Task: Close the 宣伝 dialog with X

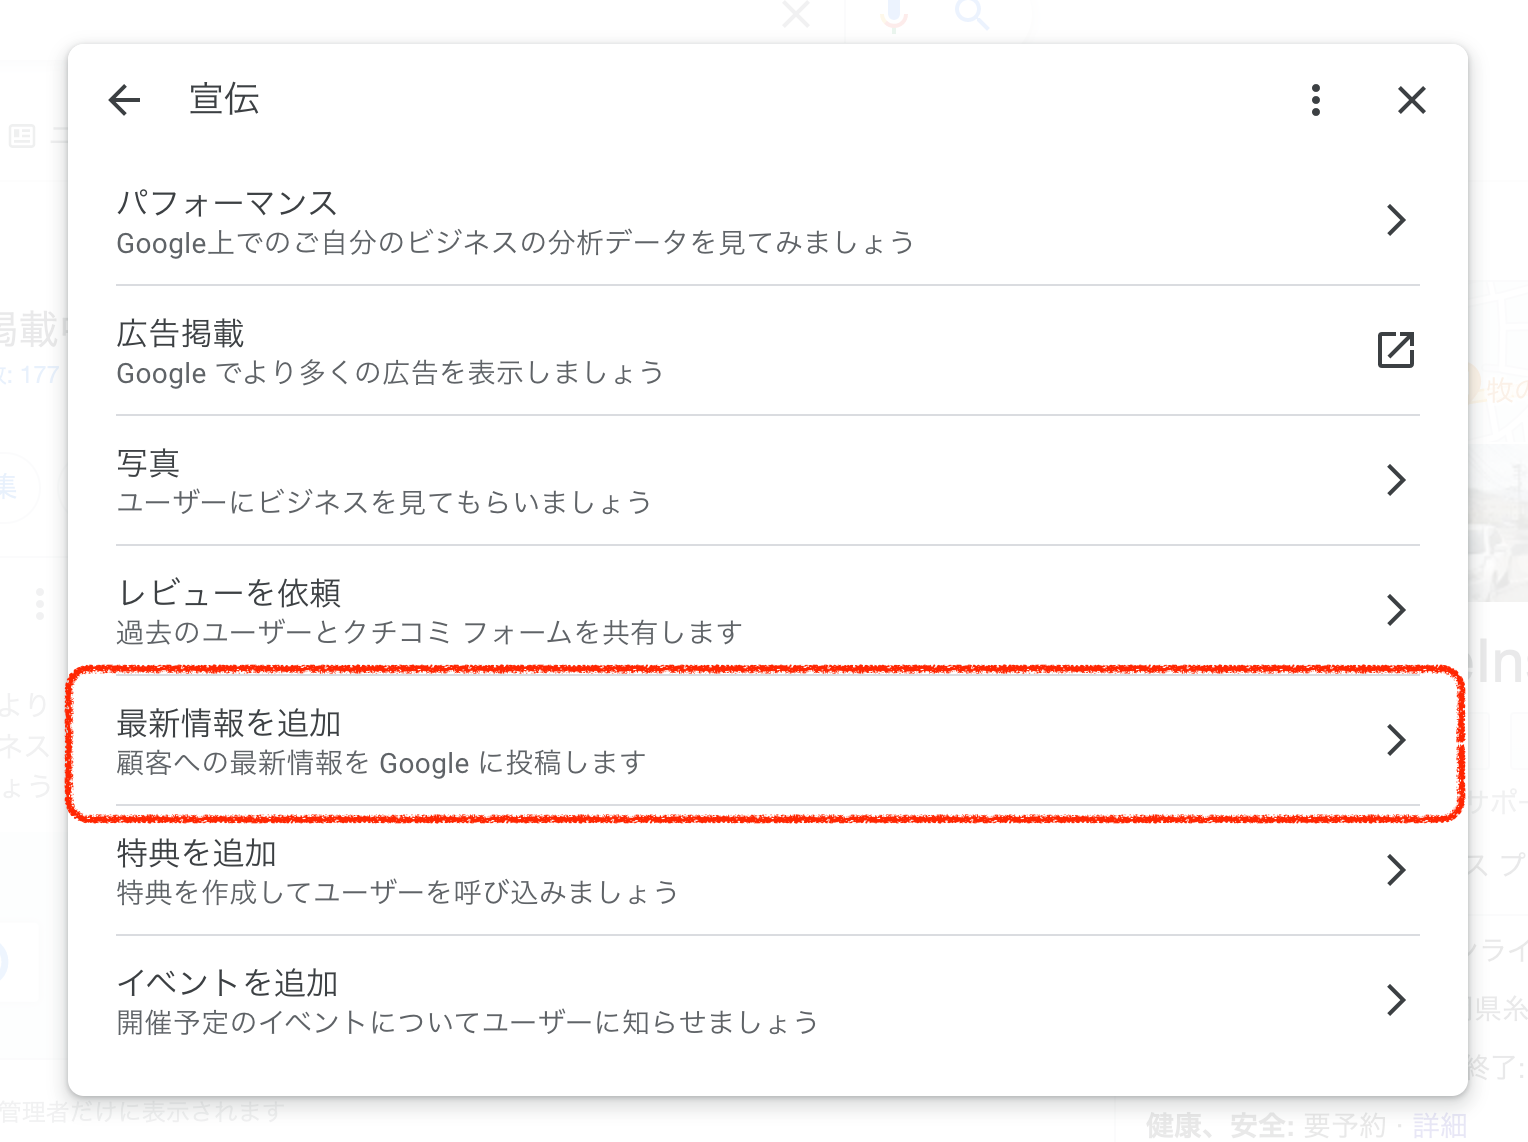Action: [x=1411, y=100]
